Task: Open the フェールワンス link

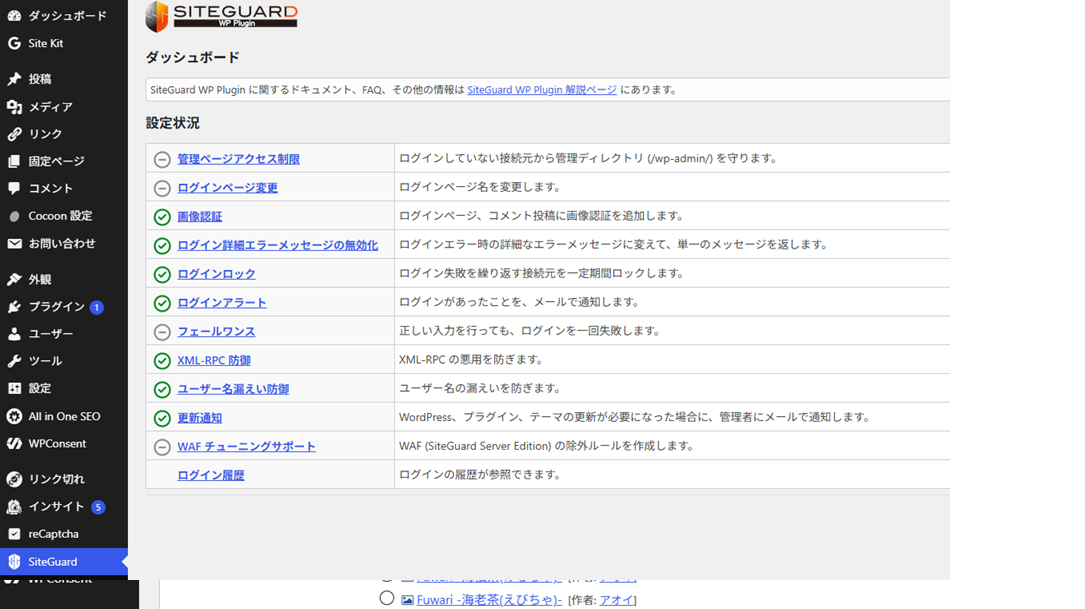Action: pos(216,331)
